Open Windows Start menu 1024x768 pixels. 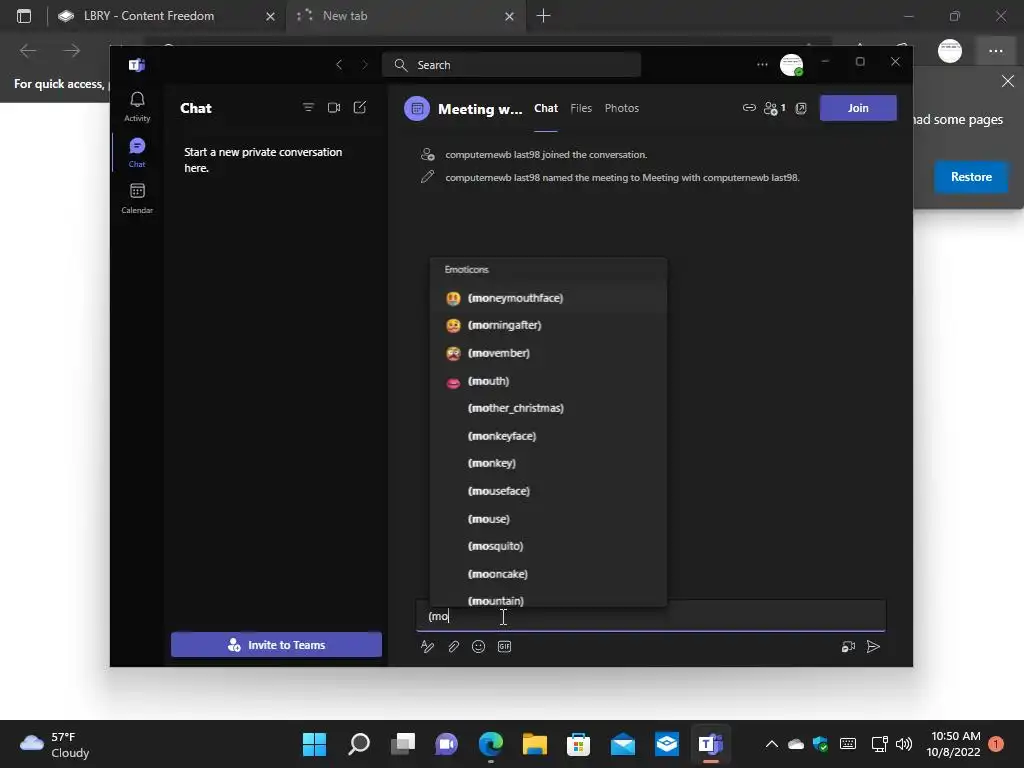(314, 744)
